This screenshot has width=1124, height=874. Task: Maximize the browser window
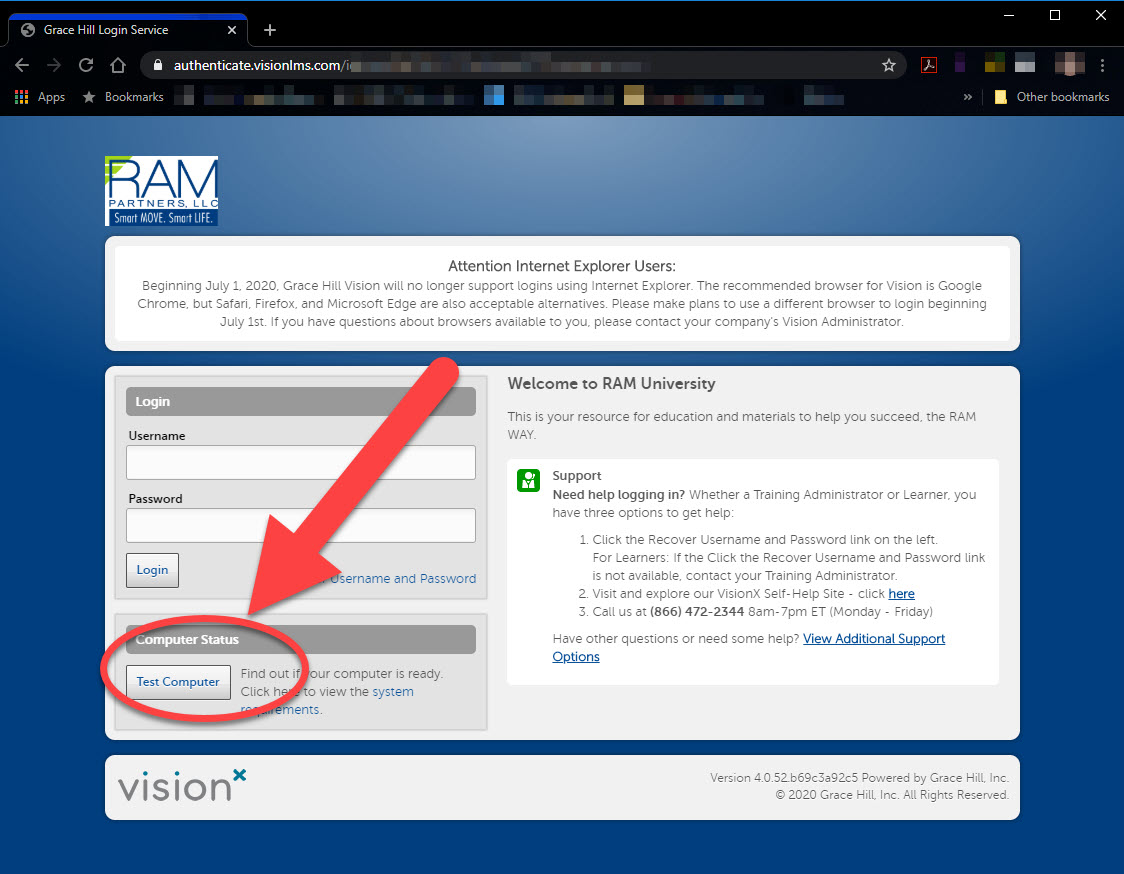click(x=1054, y=15)
